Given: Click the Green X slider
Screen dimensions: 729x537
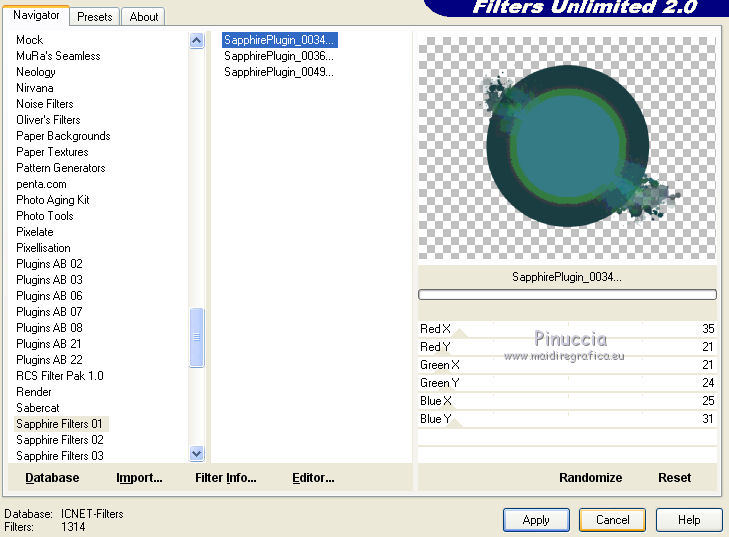Looking at the screenshot, I should pos(567,365).
